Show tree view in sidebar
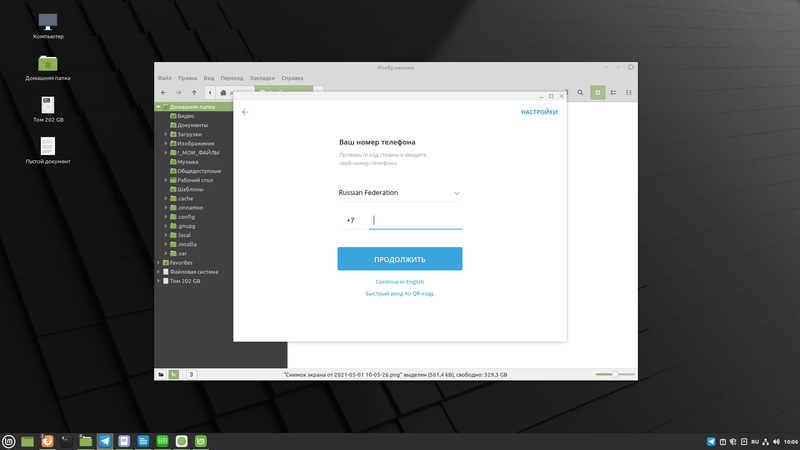This screenshot has width=800, height=450. tap(174, 374)
